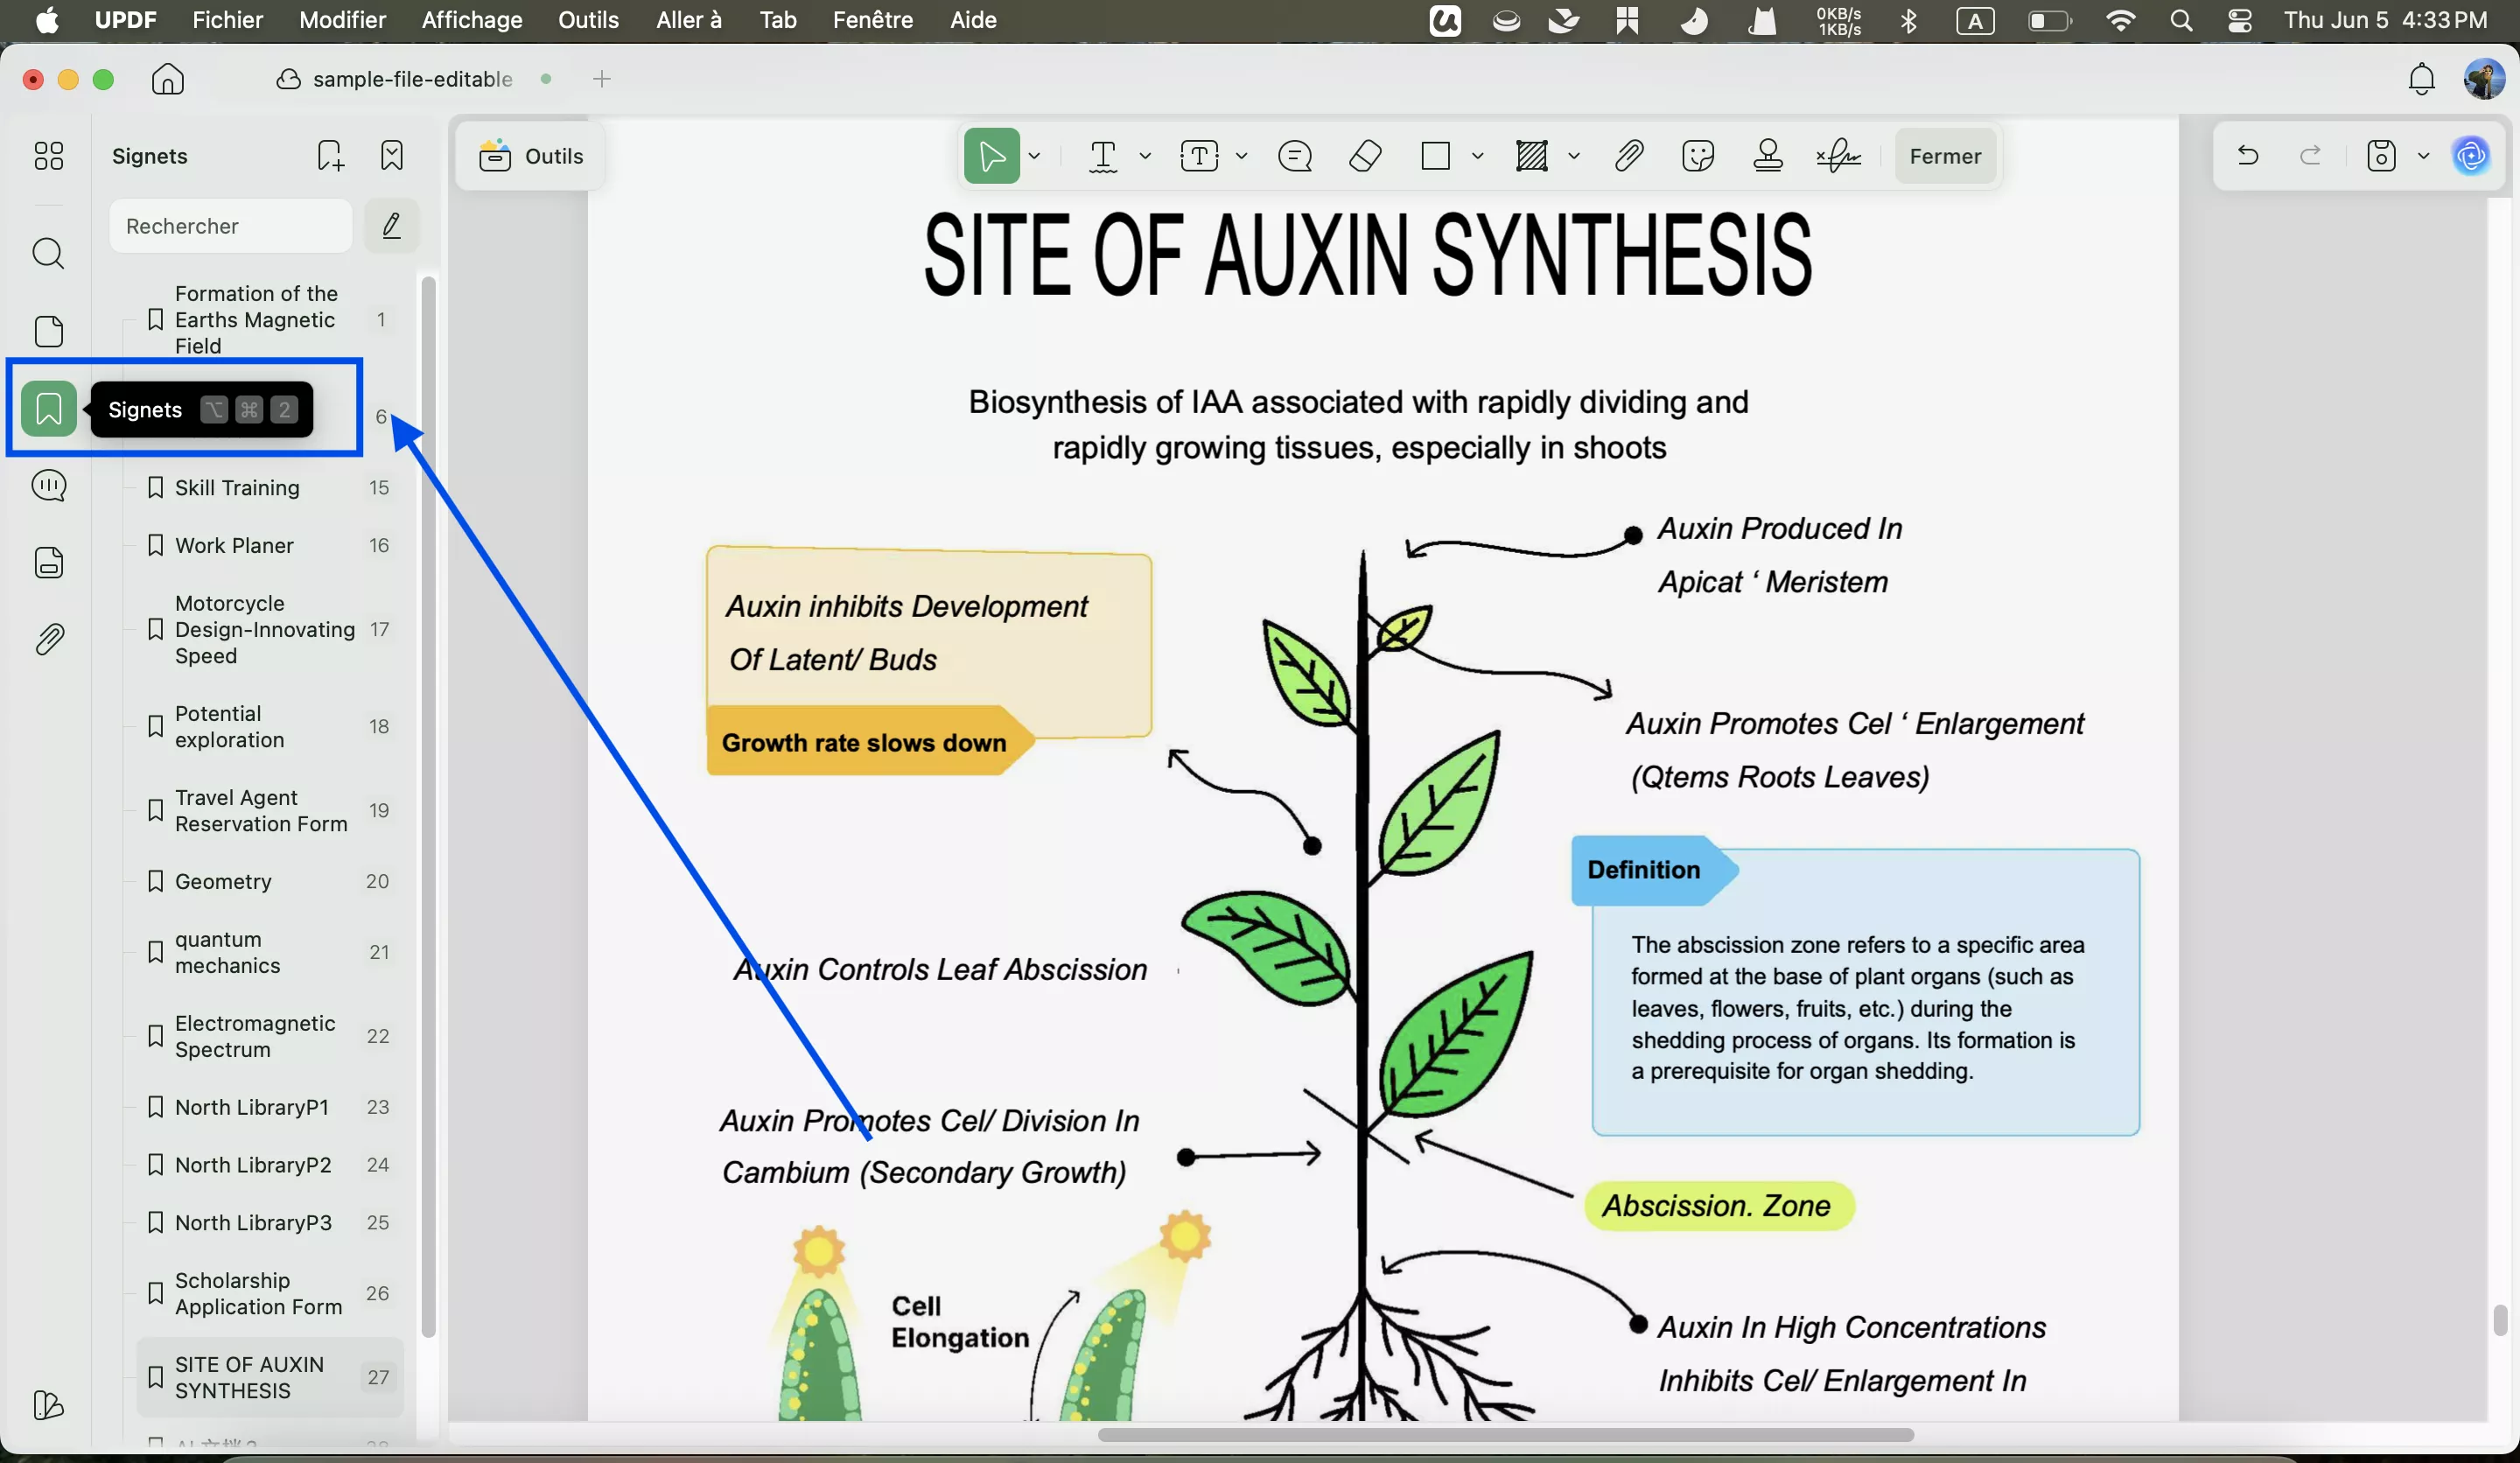Click the layers icon at sidebar bottom
Viewport: 2520px width, 1463px height.
[48, 1405]
